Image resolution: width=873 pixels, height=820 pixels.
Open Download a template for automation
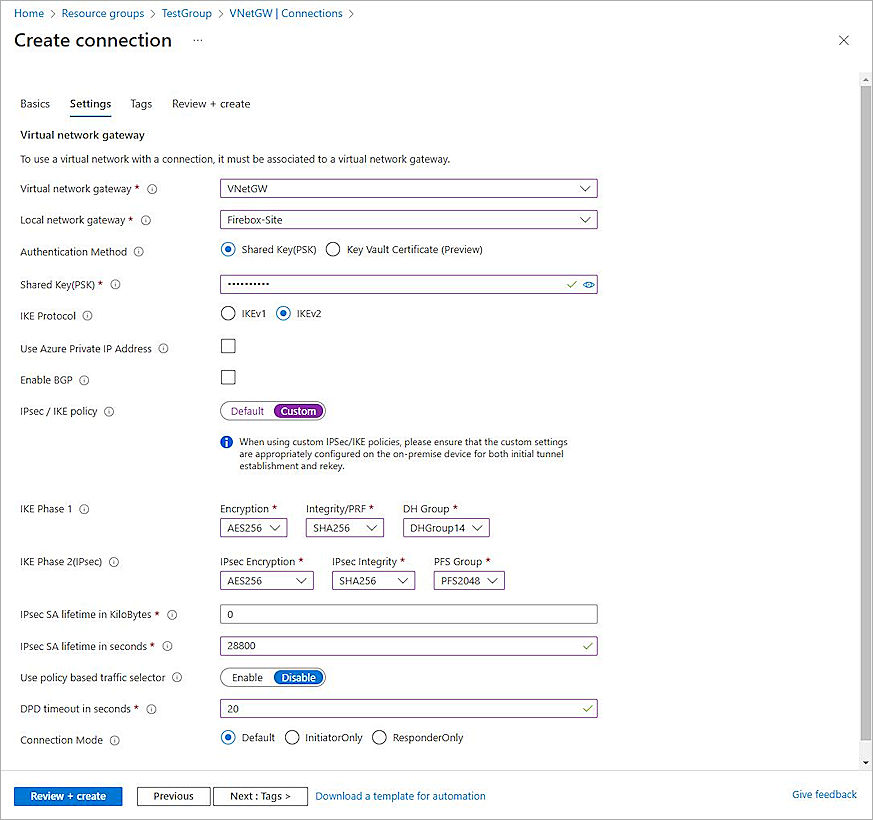click(400, 796)
